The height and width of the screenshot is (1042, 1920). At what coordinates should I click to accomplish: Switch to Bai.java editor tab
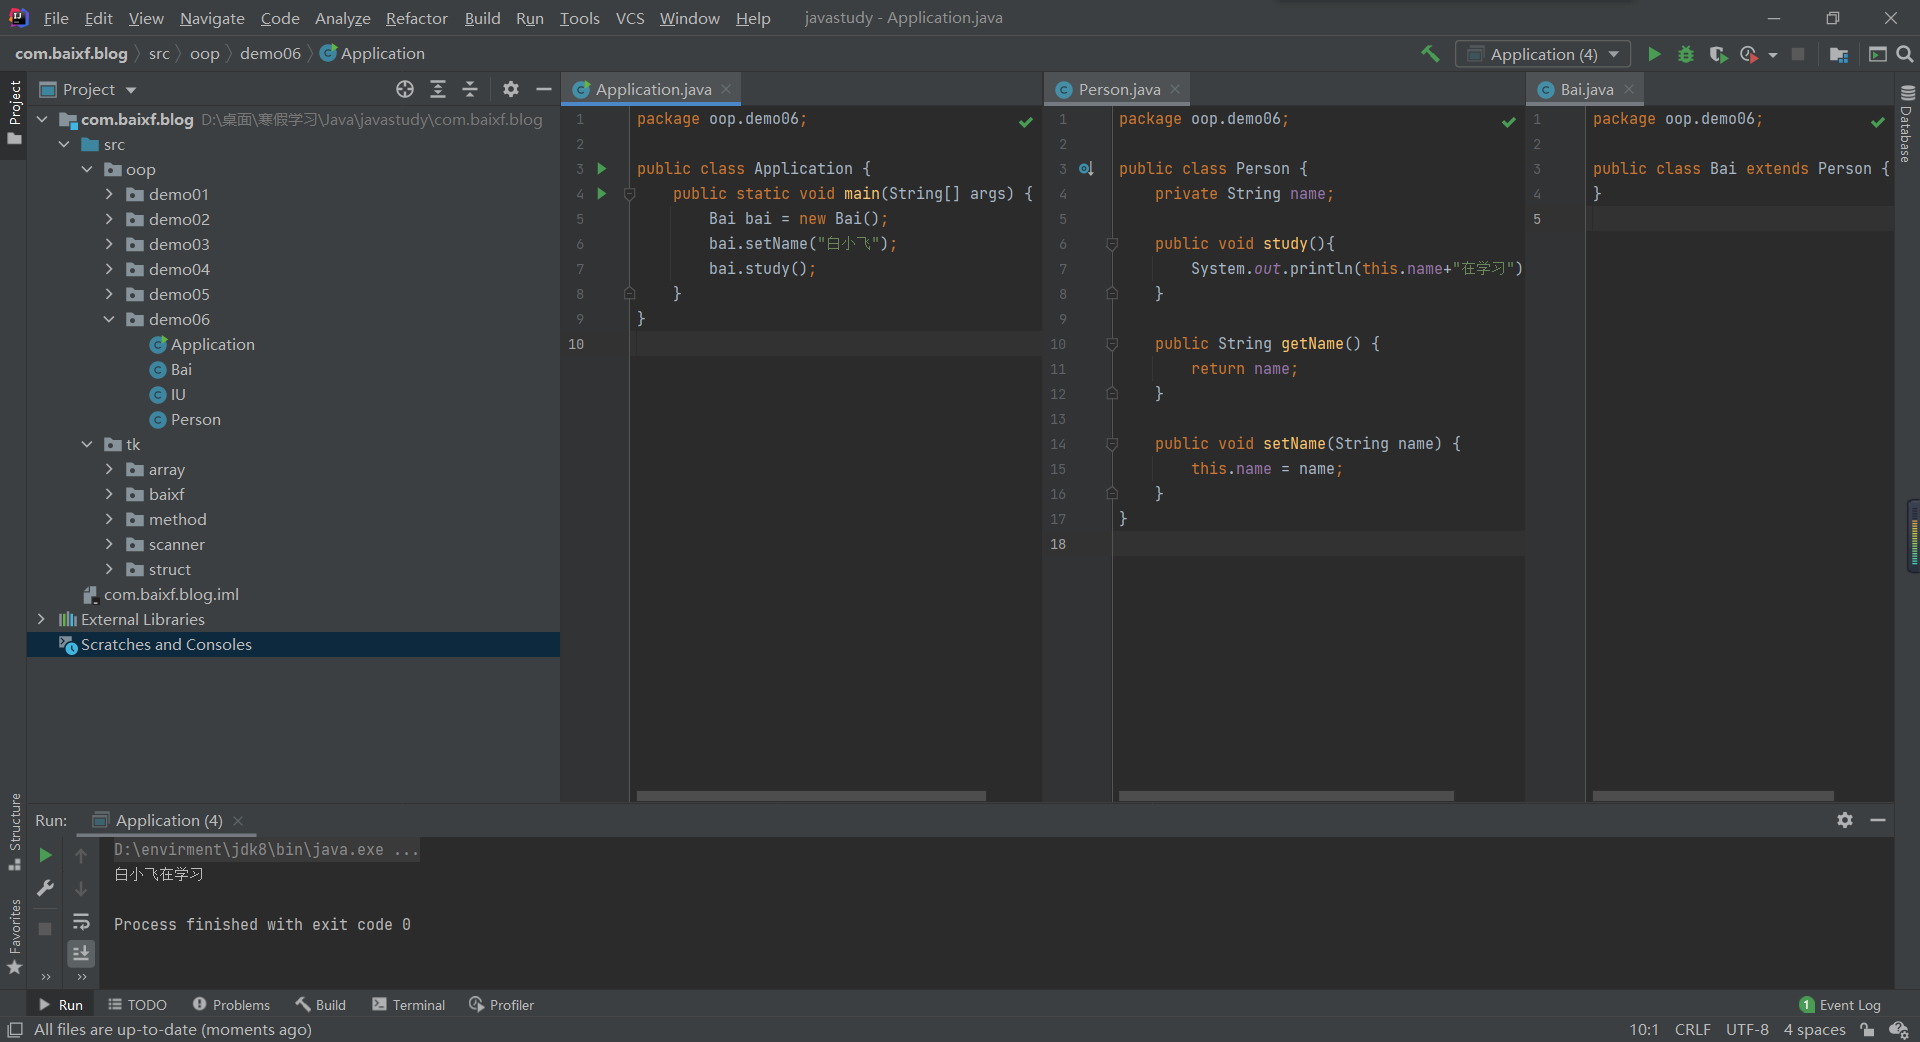coord(1586,89)
